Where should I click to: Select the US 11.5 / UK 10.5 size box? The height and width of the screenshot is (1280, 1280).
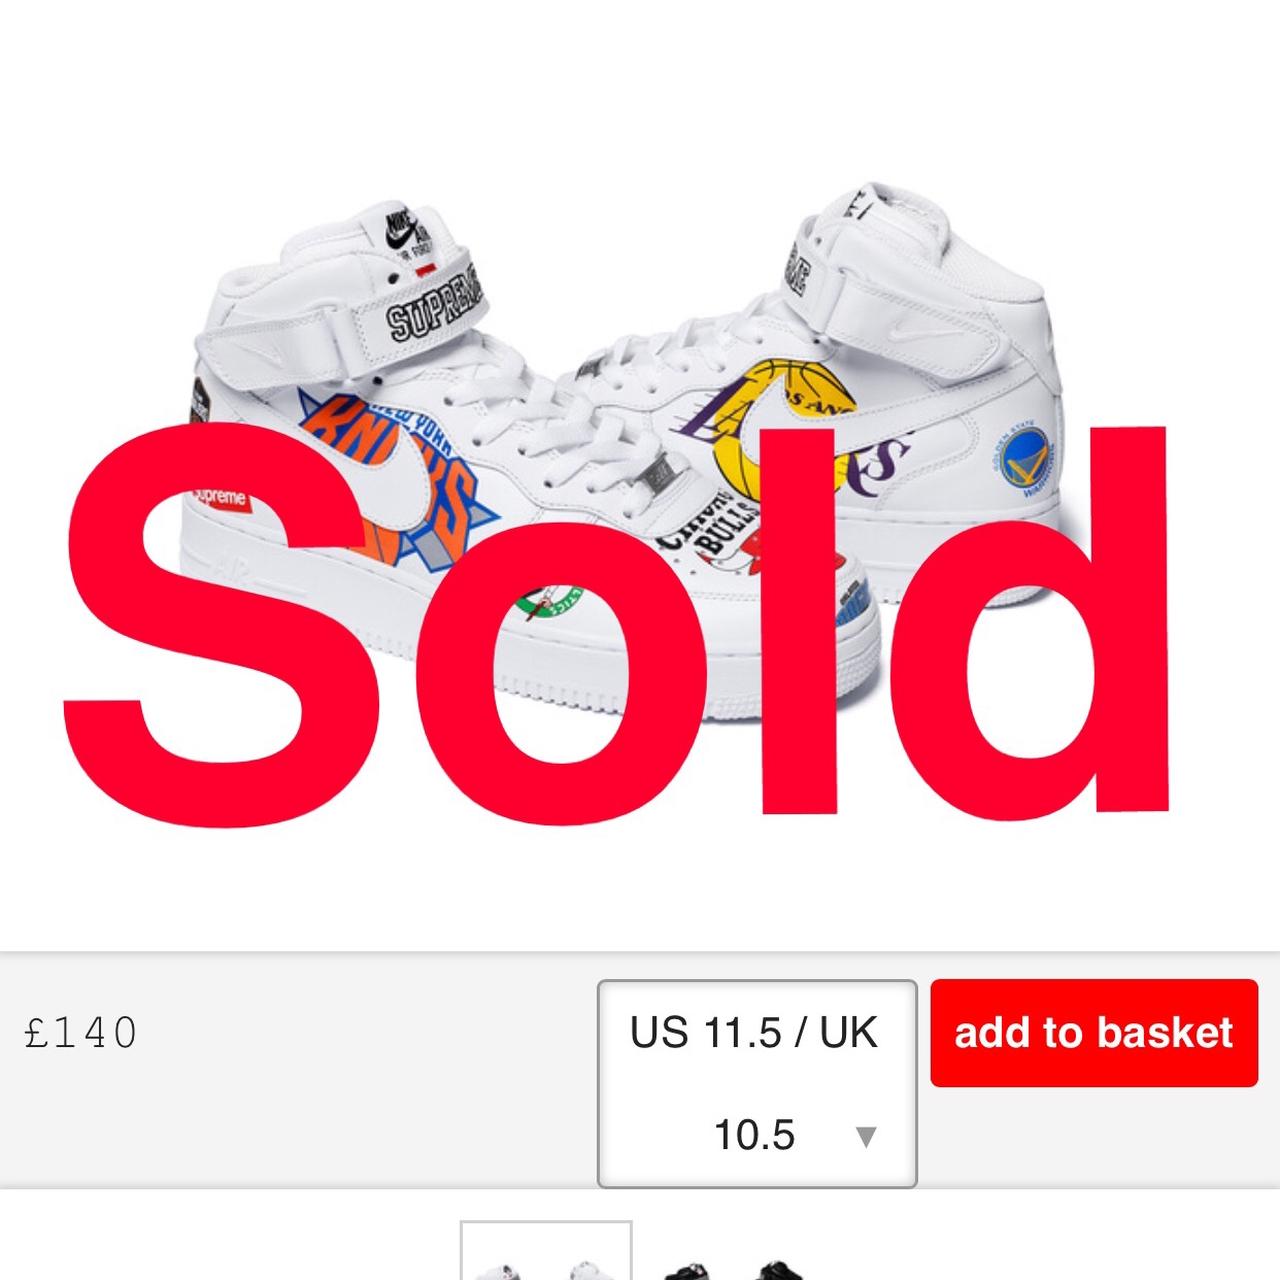tap(757, 1084)
